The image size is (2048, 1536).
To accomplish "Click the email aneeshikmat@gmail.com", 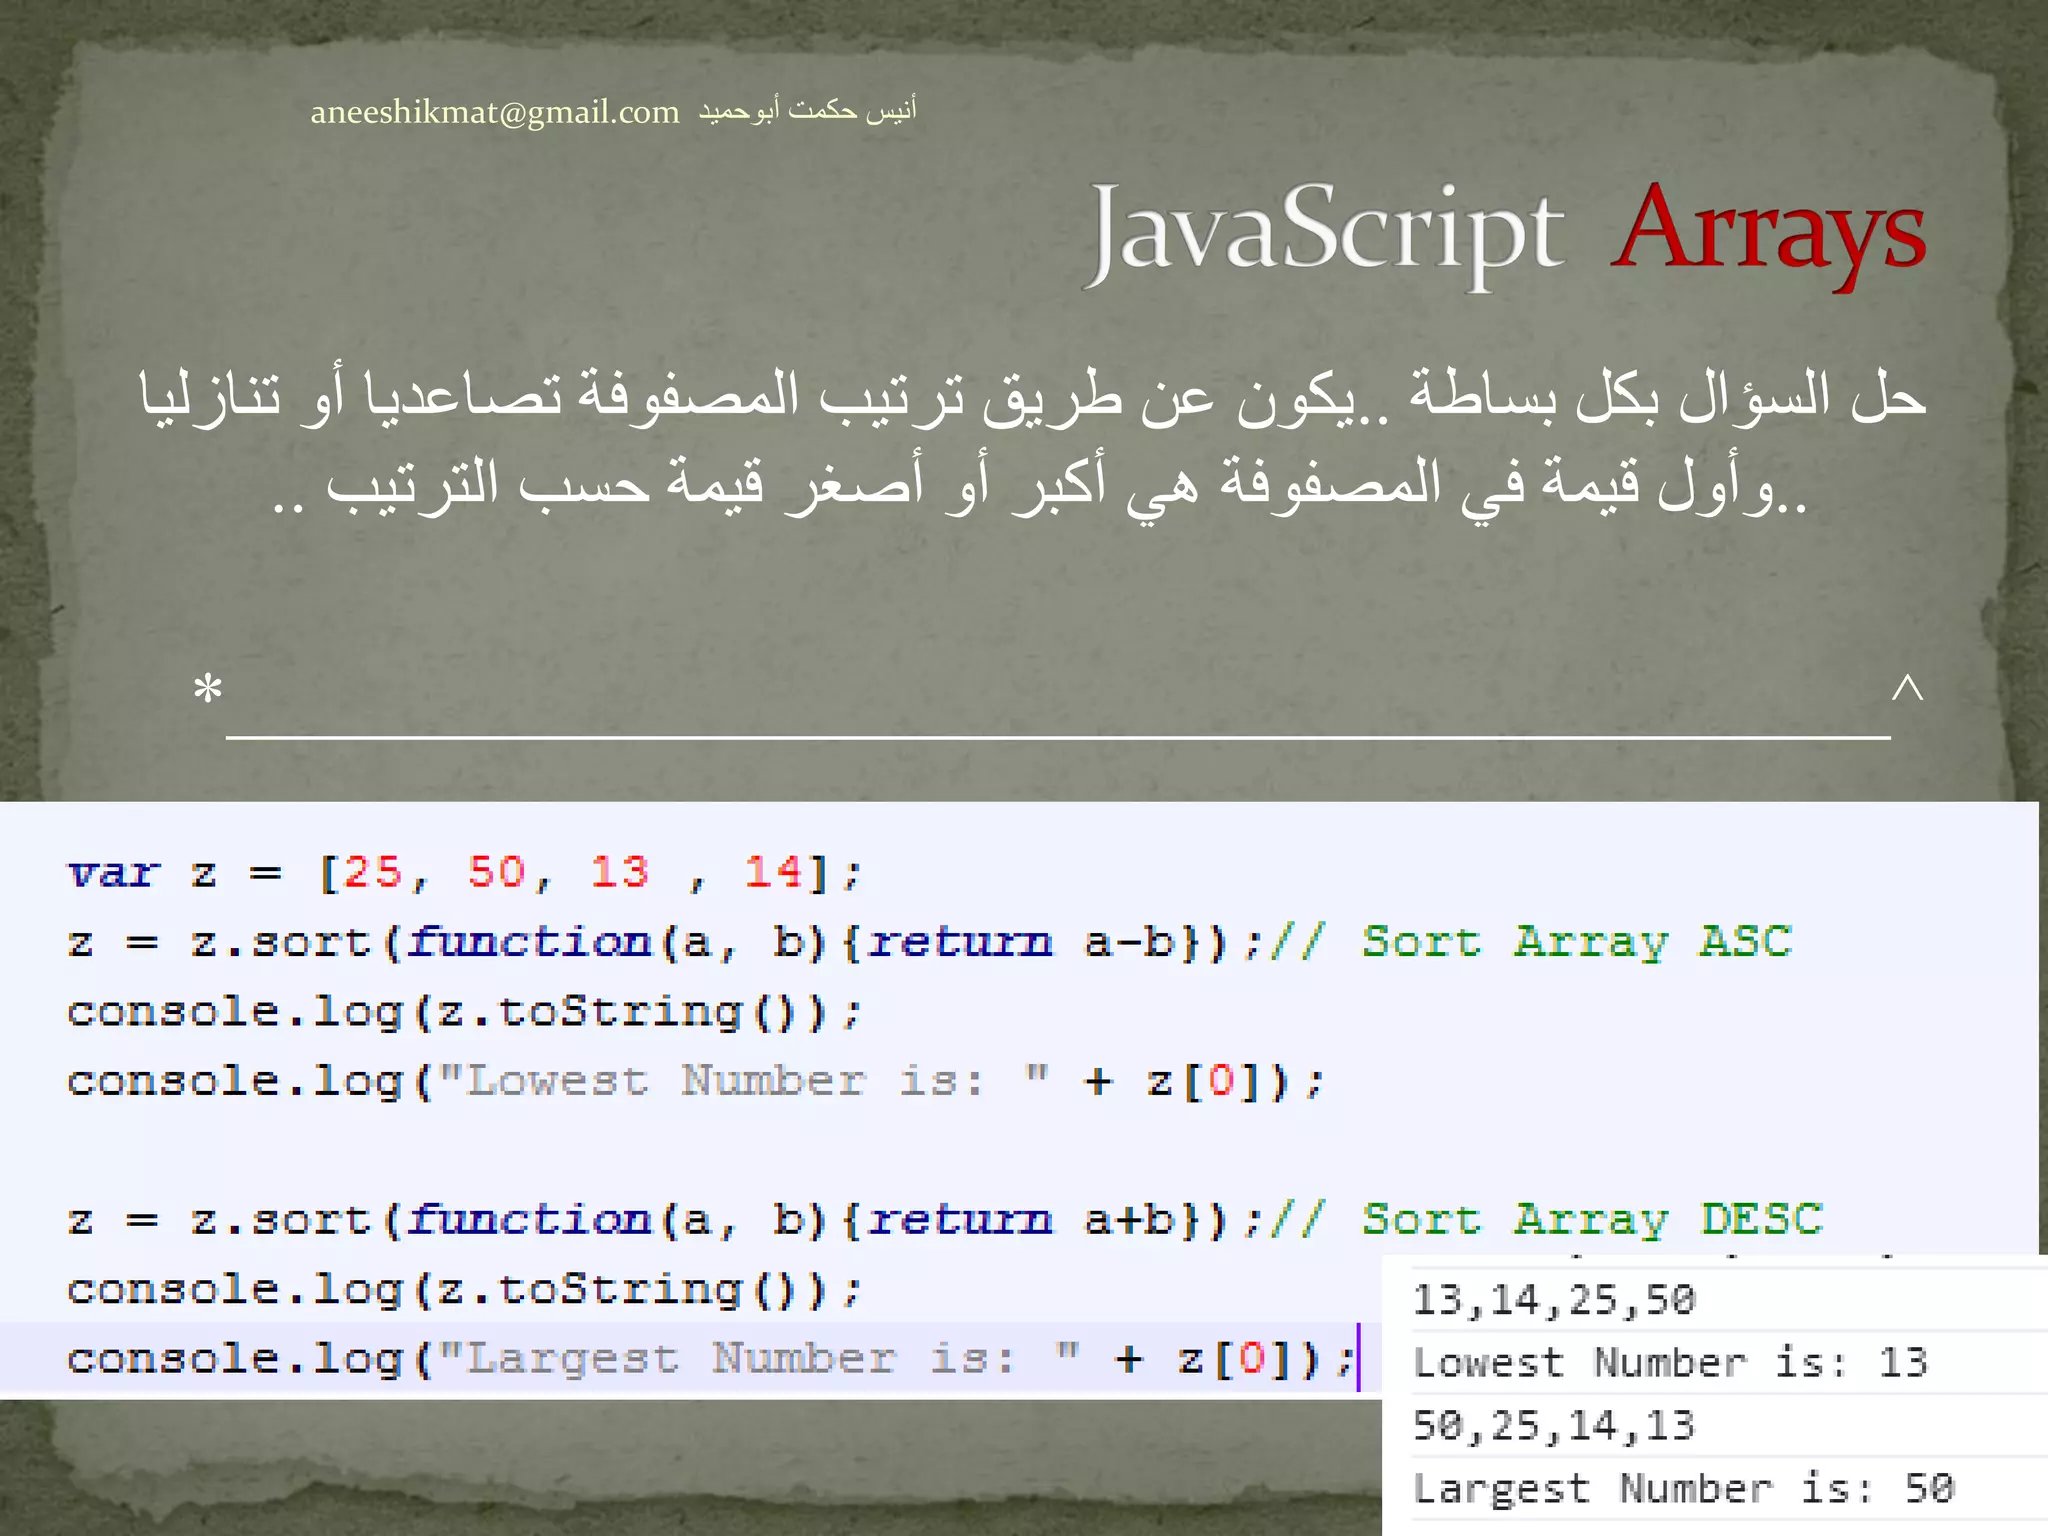I will pyautogui.click(x=495, y=112).
